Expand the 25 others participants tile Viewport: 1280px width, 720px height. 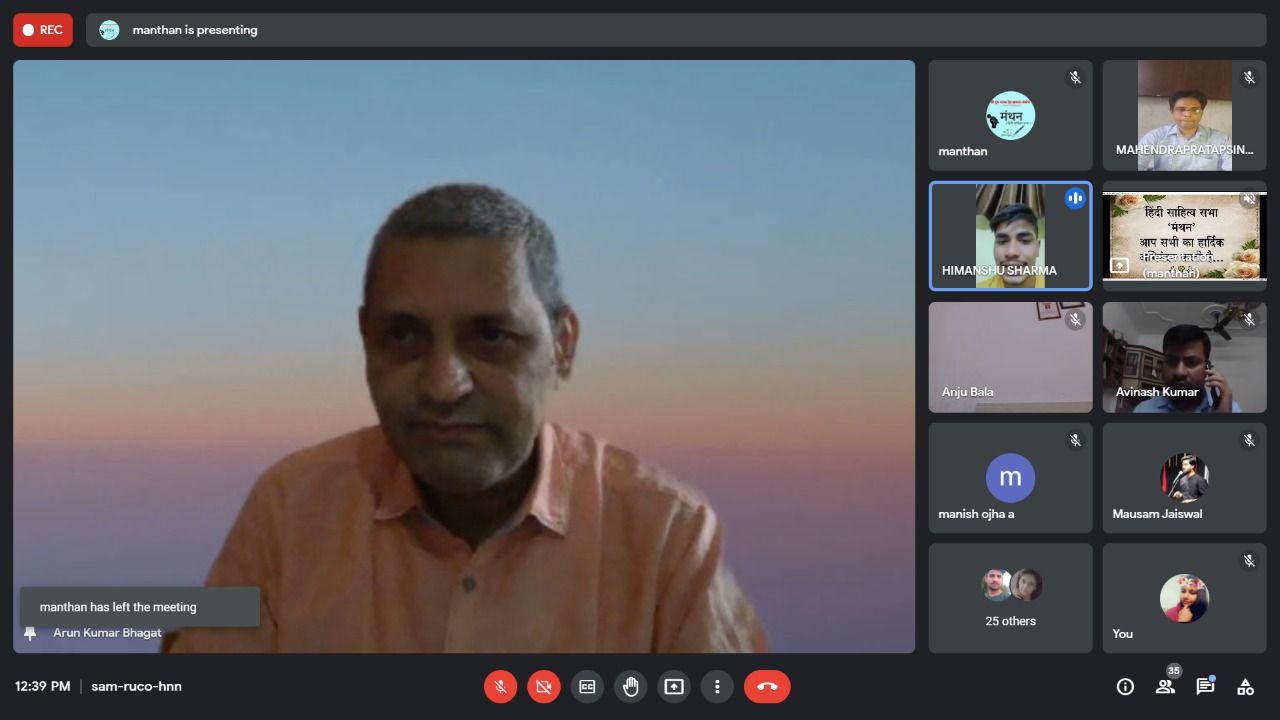(x=1010, y=598)
